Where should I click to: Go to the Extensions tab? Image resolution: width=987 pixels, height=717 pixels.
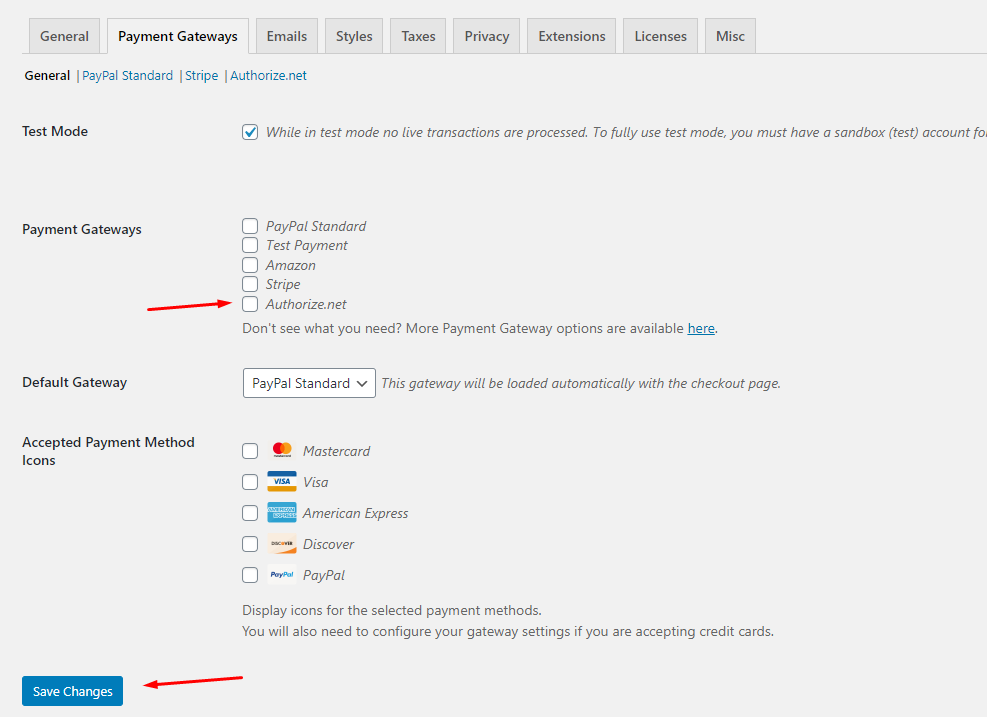(x=572, y=36)
